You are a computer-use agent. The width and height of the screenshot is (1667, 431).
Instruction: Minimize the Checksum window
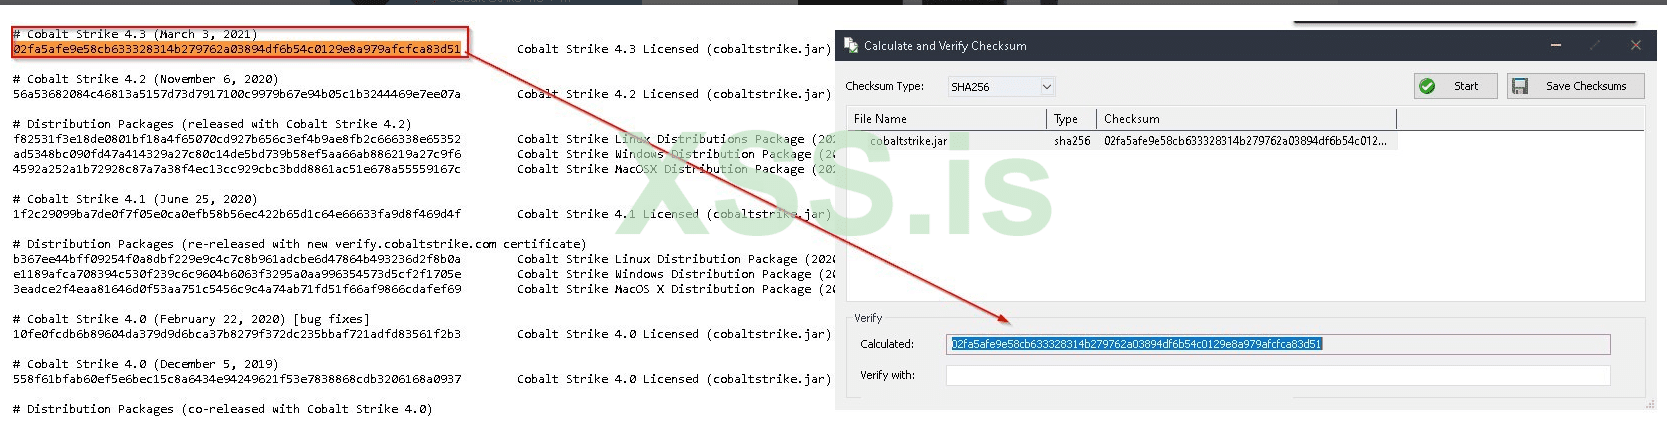pos(1556,45)
